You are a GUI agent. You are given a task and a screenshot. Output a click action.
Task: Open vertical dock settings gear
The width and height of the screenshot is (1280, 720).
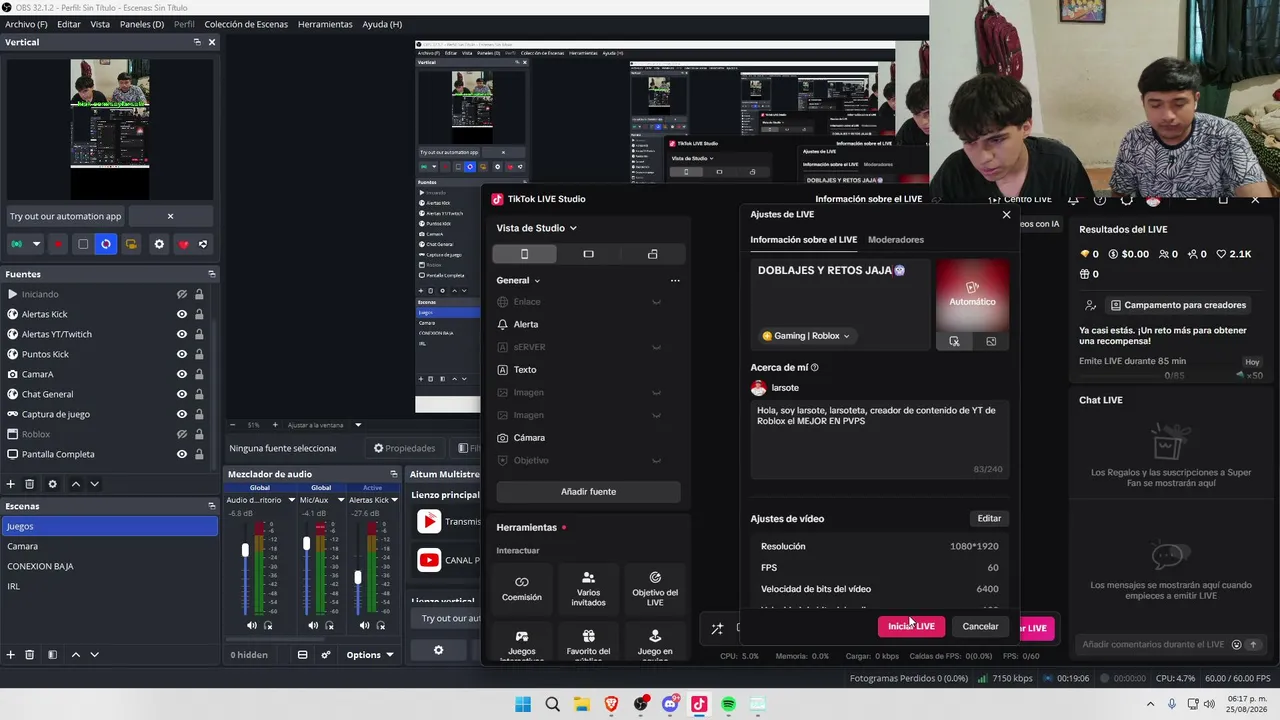[x=159, y=244]
